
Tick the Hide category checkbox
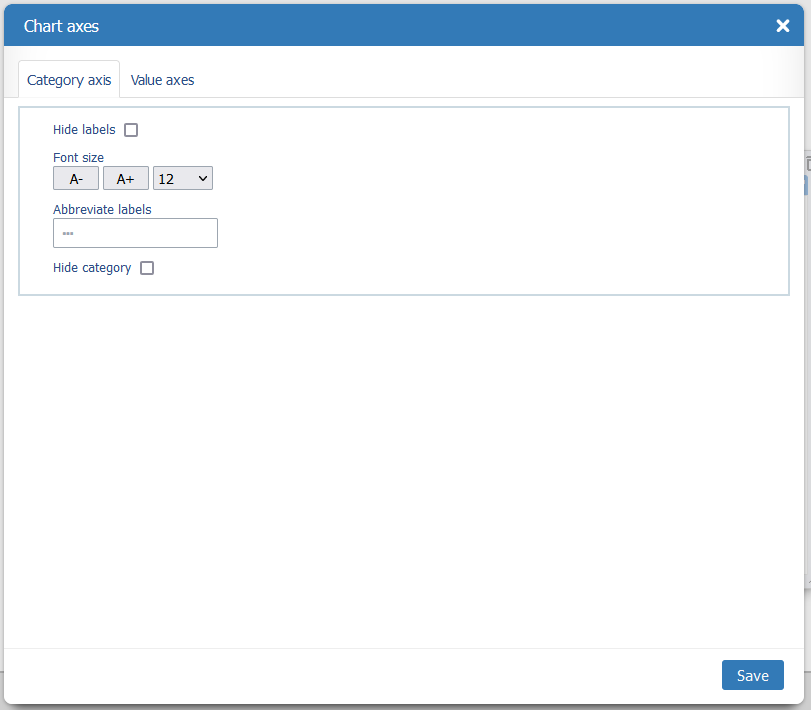[x=147, y=268]
